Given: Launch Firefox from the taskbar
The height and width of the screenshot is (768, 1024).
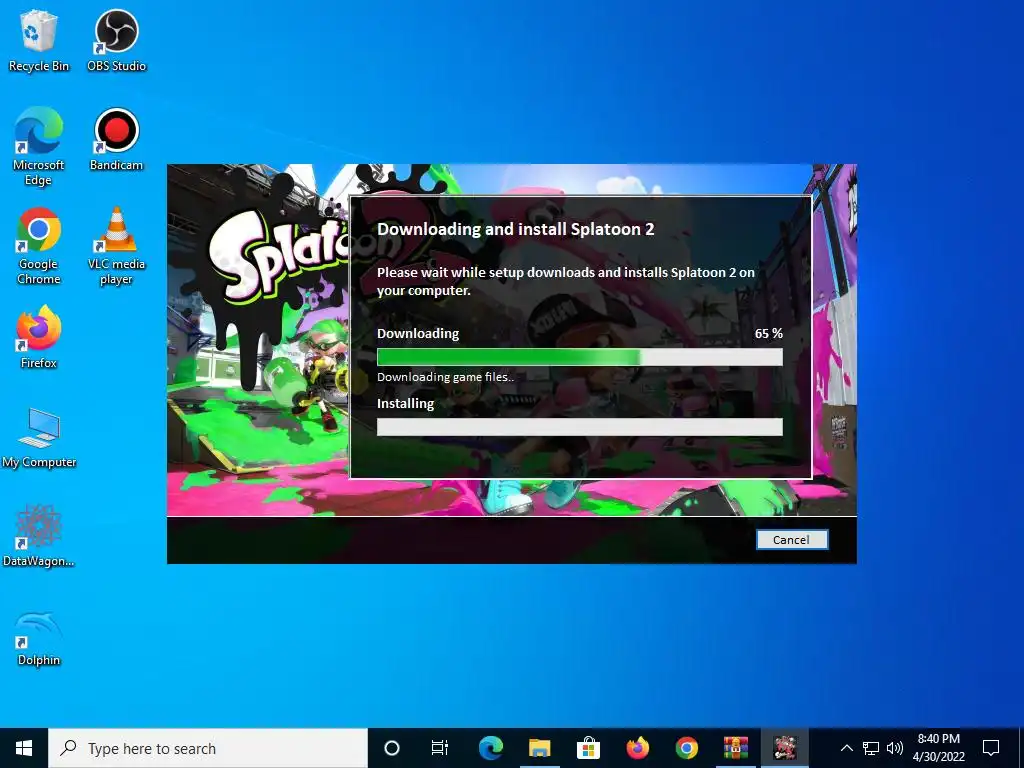Looking at the screenshot, I should pos(637,748).
